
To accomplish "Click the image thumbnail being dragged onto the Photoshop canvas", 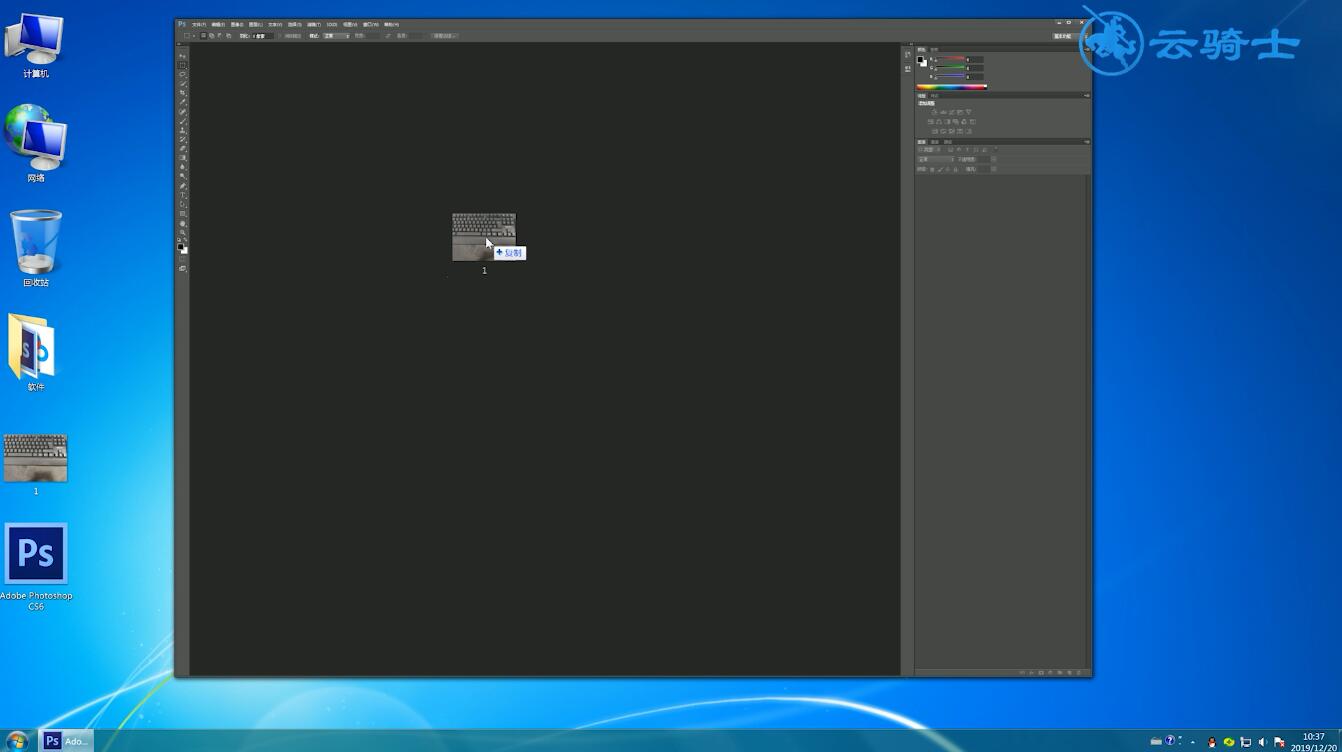I will (x=484, y=237).
